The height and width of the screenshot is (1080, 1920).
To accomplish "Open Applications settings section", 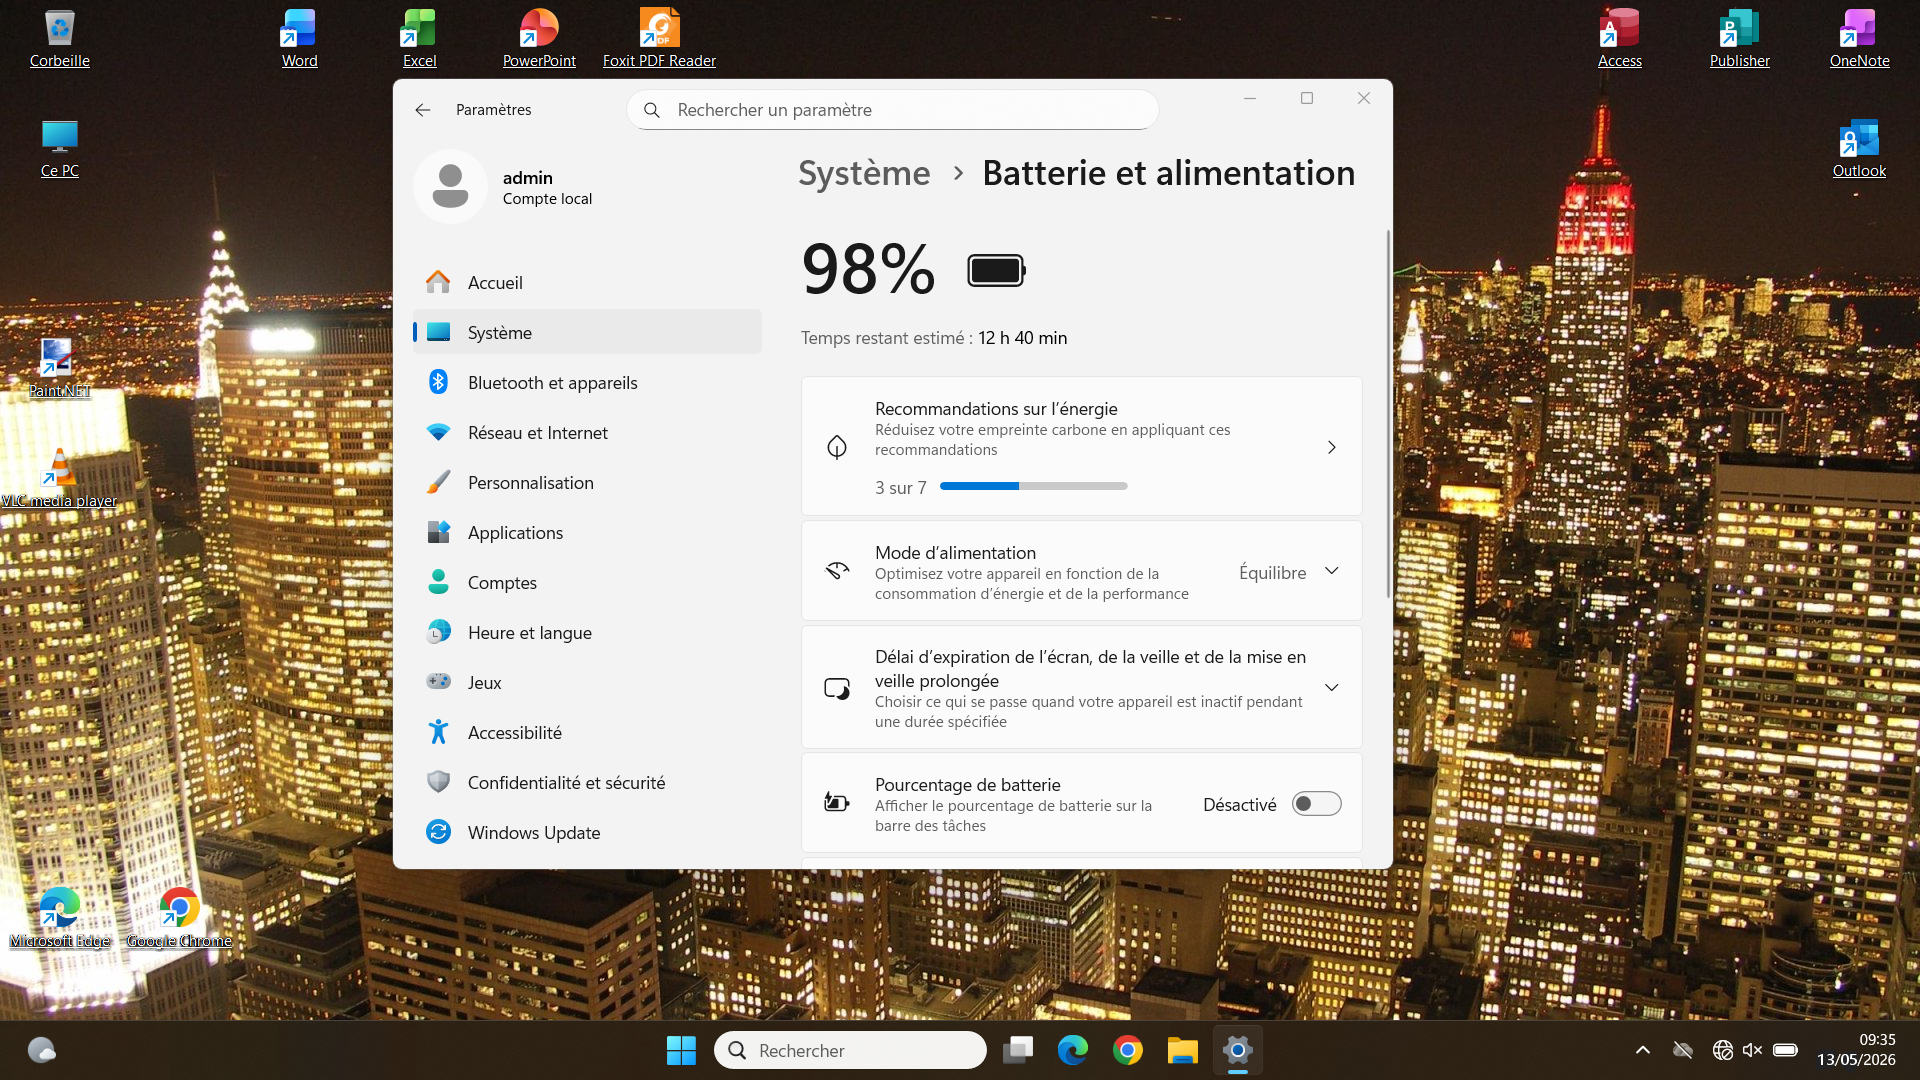I will [587, 533].
